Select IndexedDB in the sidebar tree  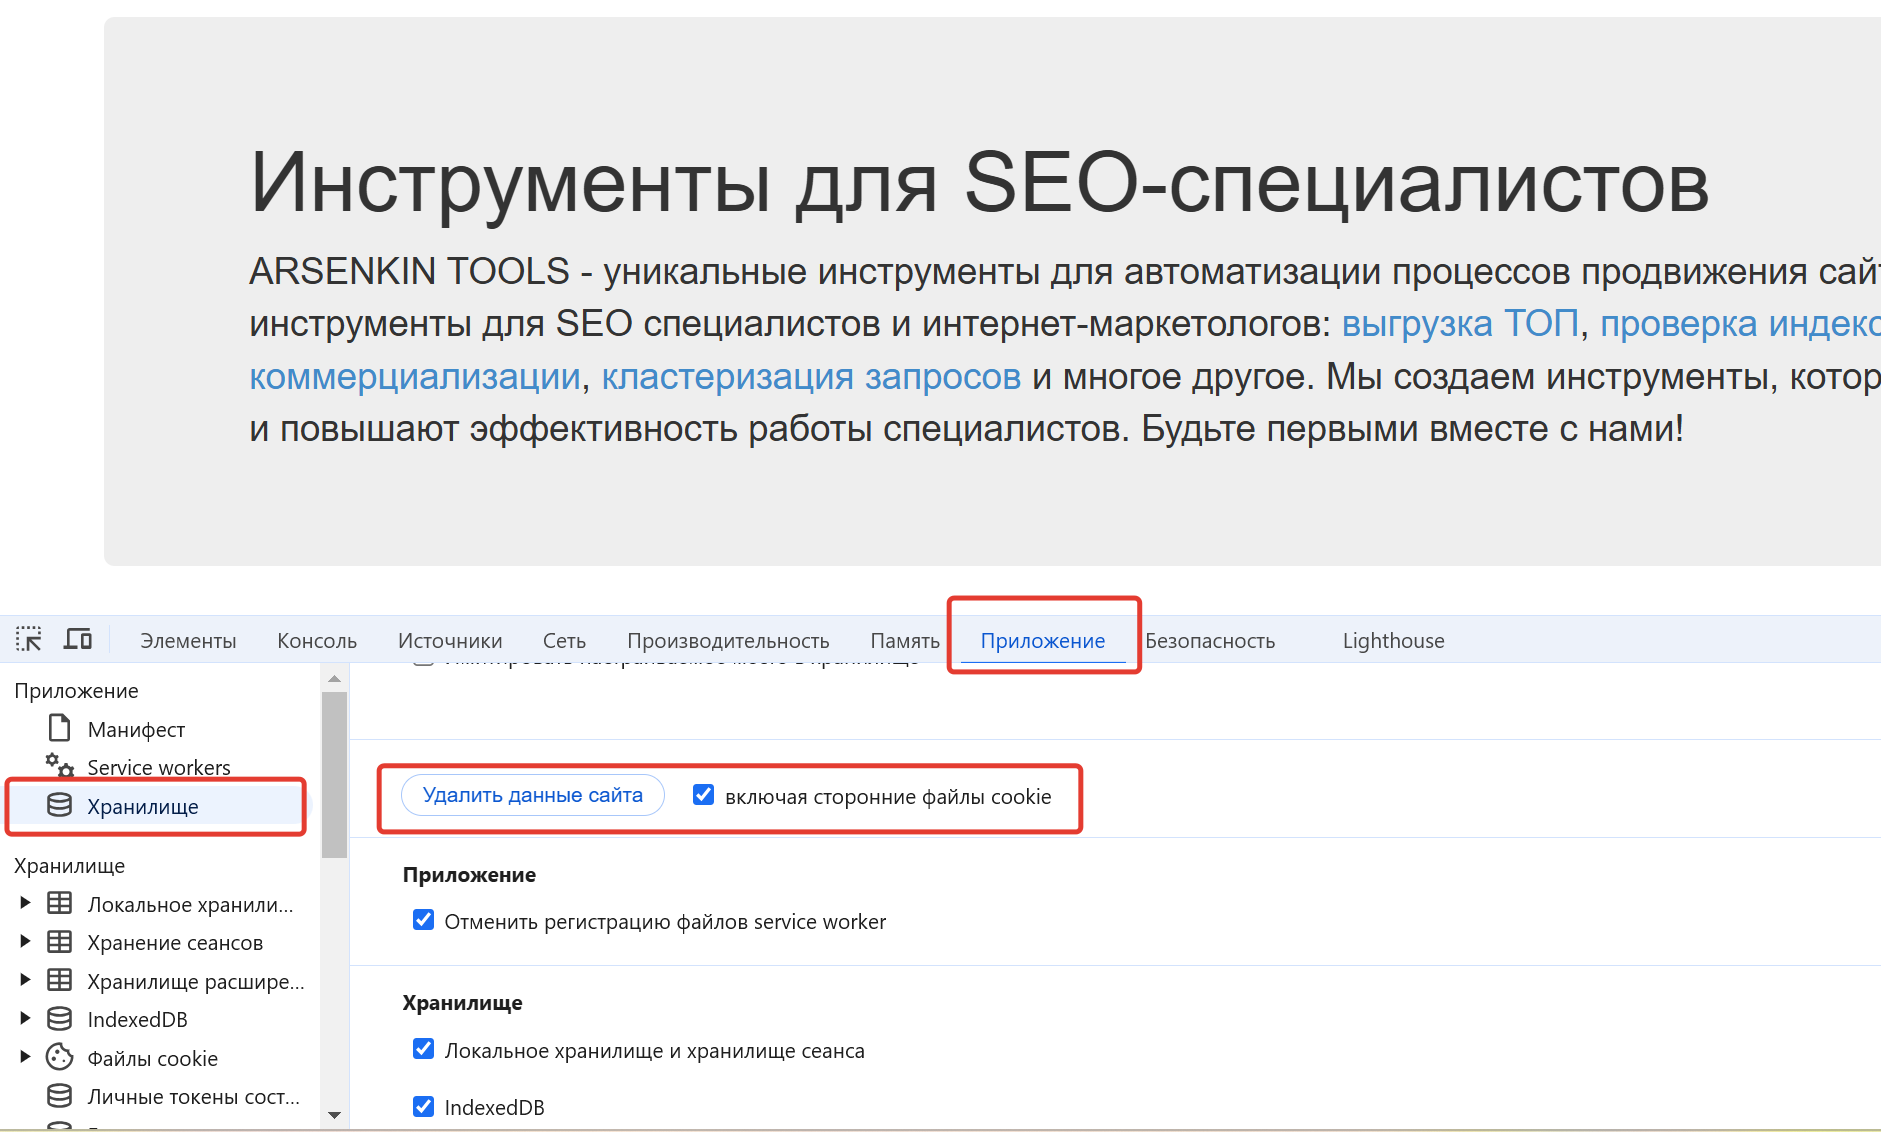[x=160, y=1020]
